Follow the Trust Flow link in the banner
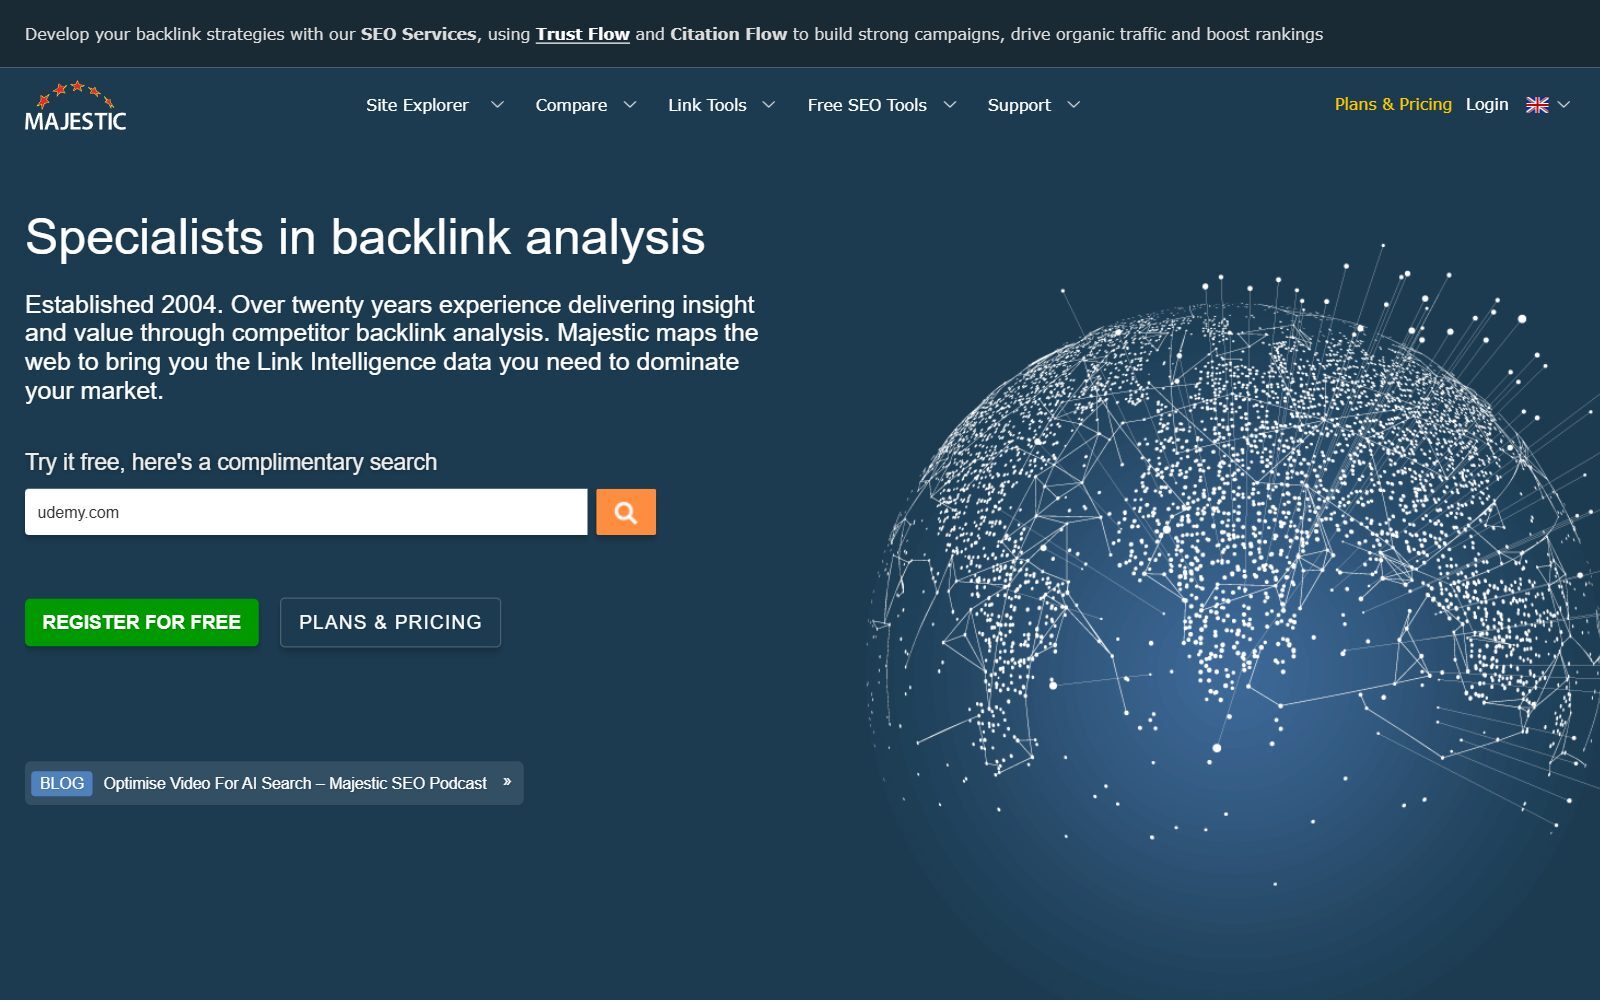The height and width of the screenshot is (1000, 1600). [x=583, y=34]
